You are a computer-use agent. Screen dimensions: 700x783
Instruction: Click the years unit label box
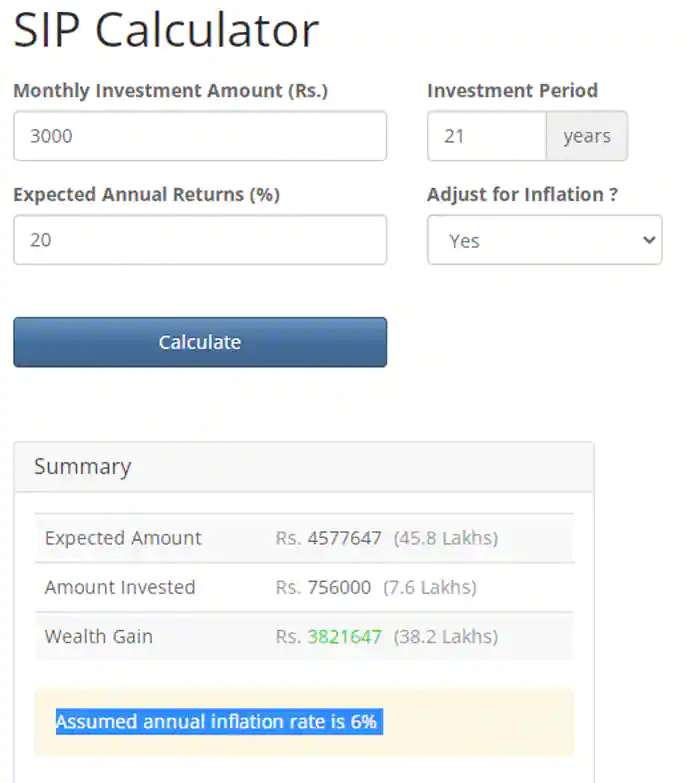[587, 136]
